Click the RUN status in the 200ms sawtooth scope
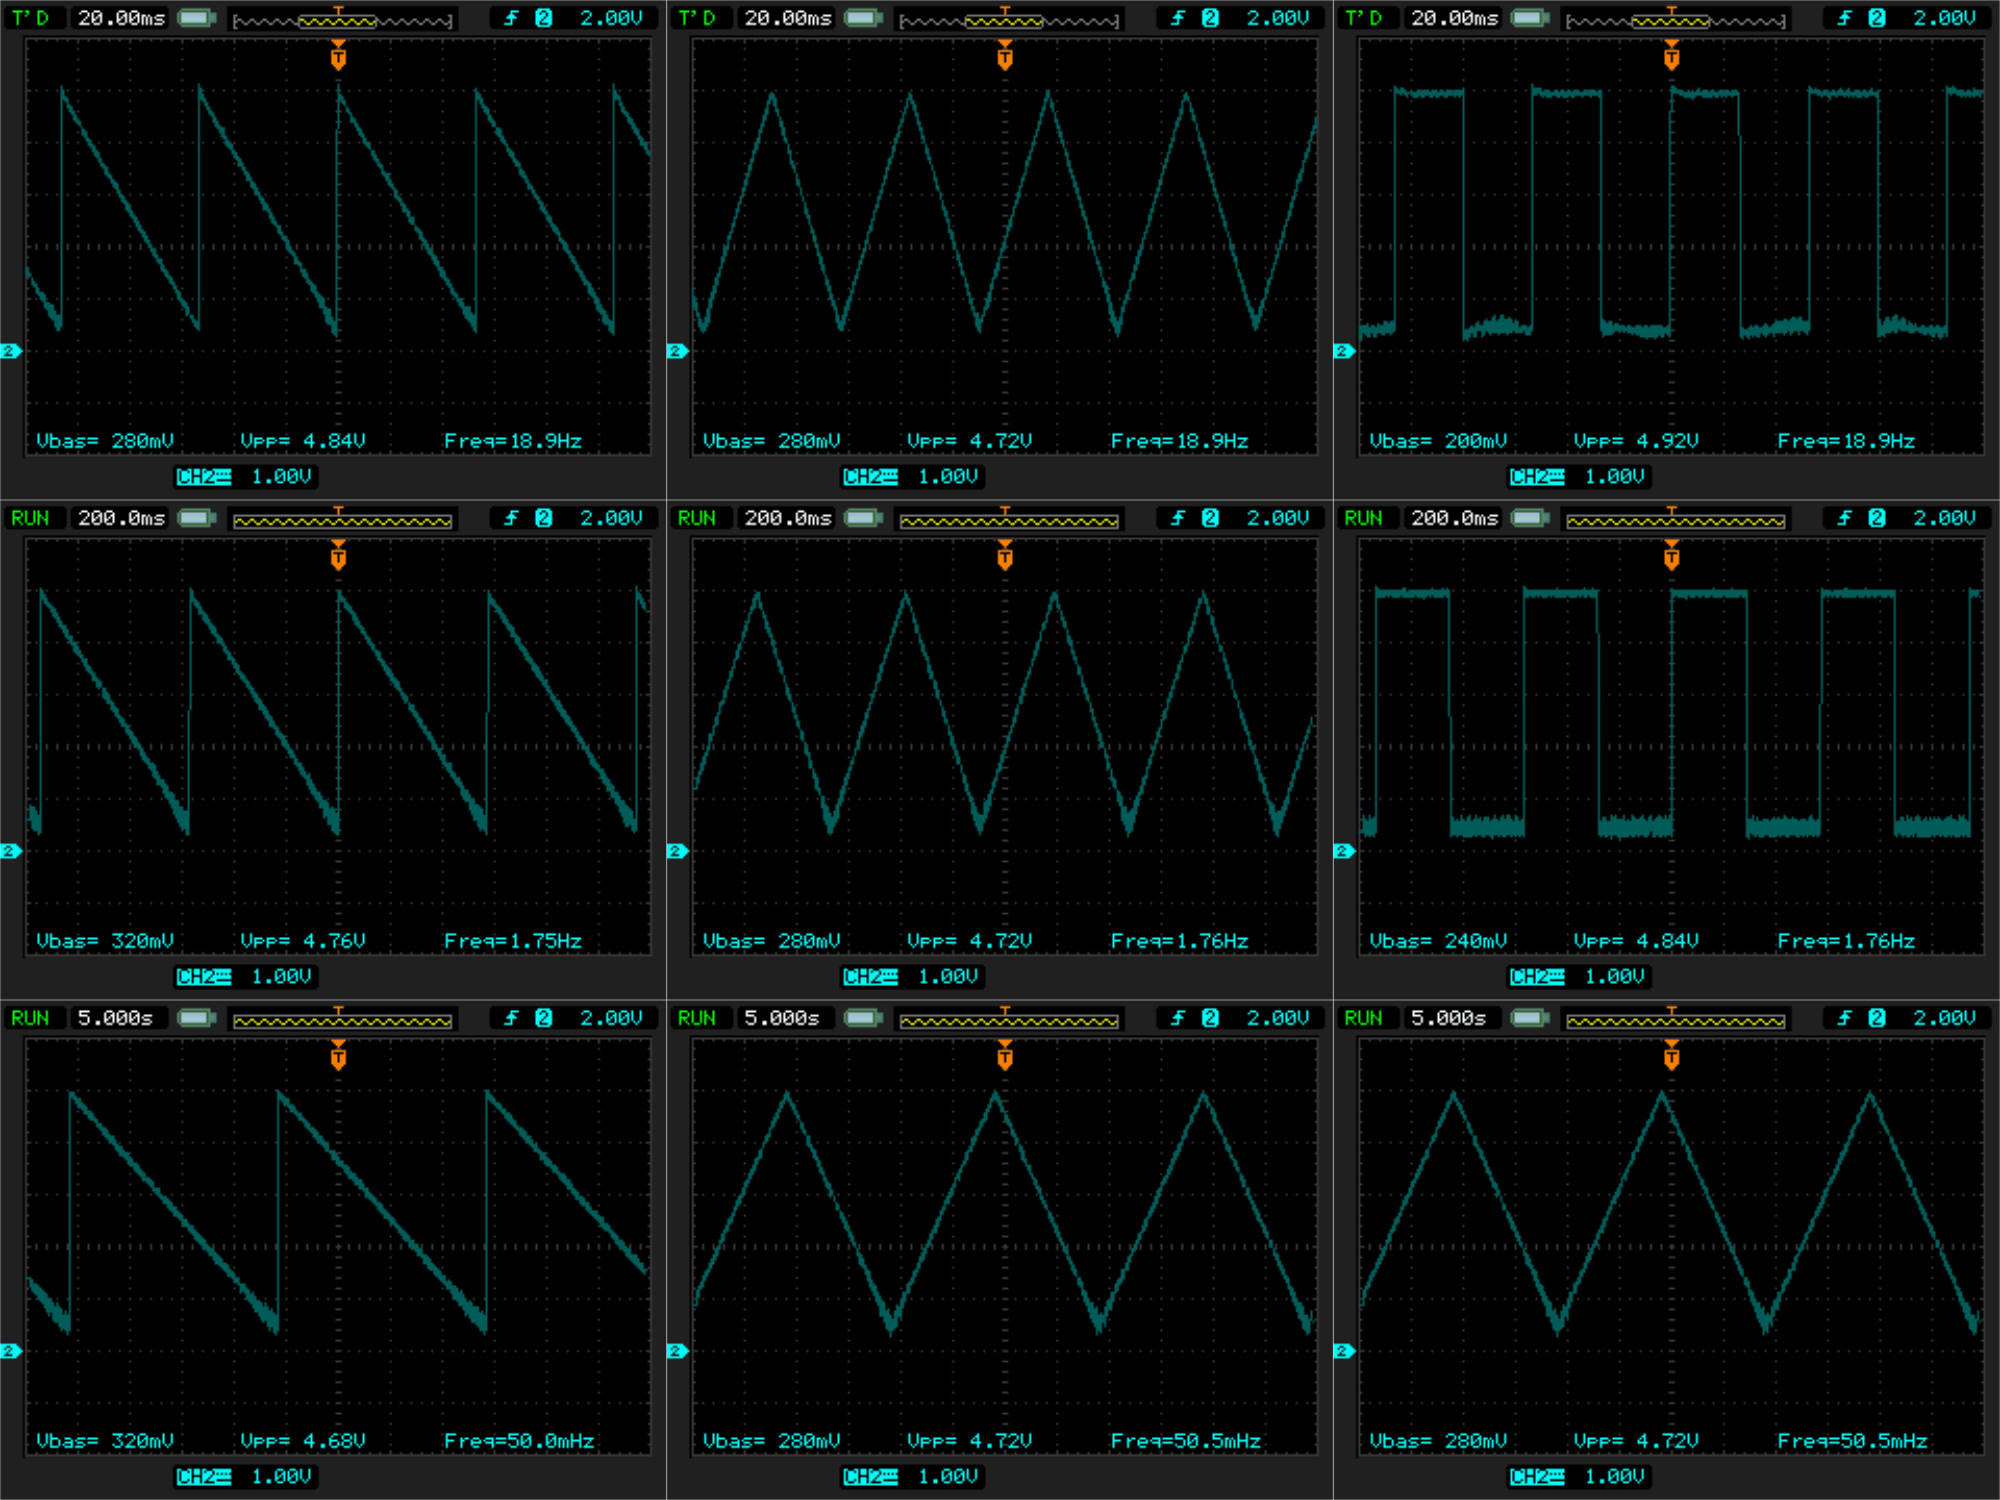The width and height of the screenshot is (2000, 1500). tap(30, 518)
